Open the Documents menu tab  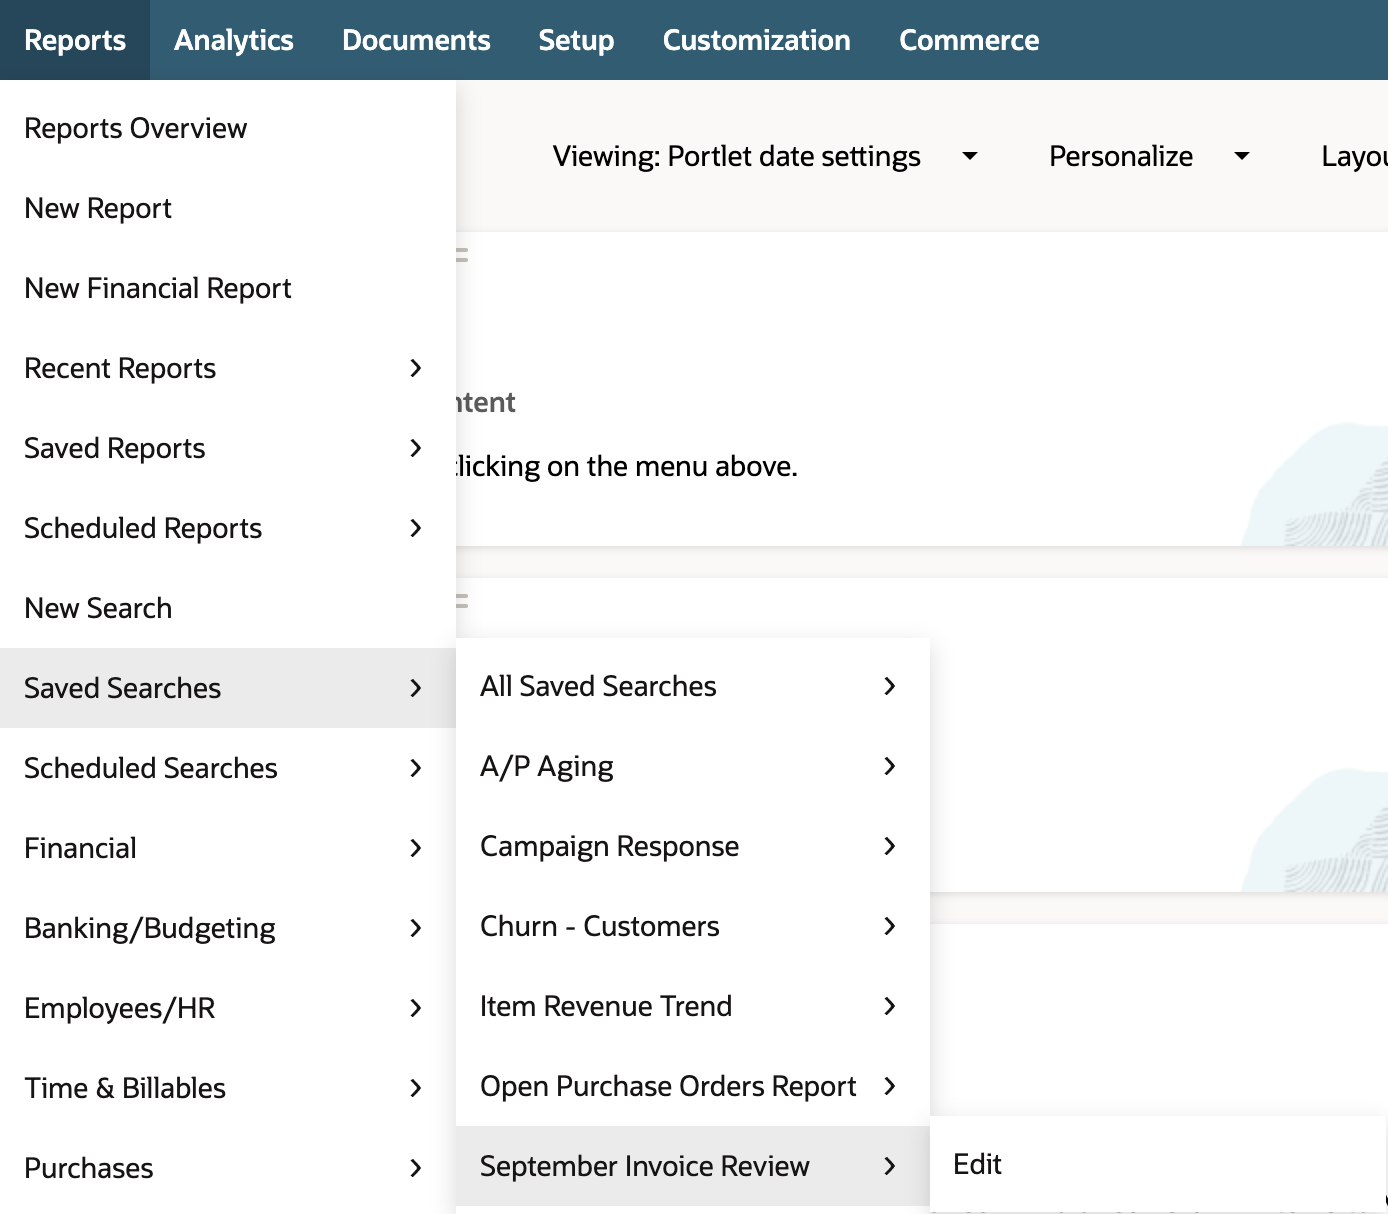[x=416, y=40]
